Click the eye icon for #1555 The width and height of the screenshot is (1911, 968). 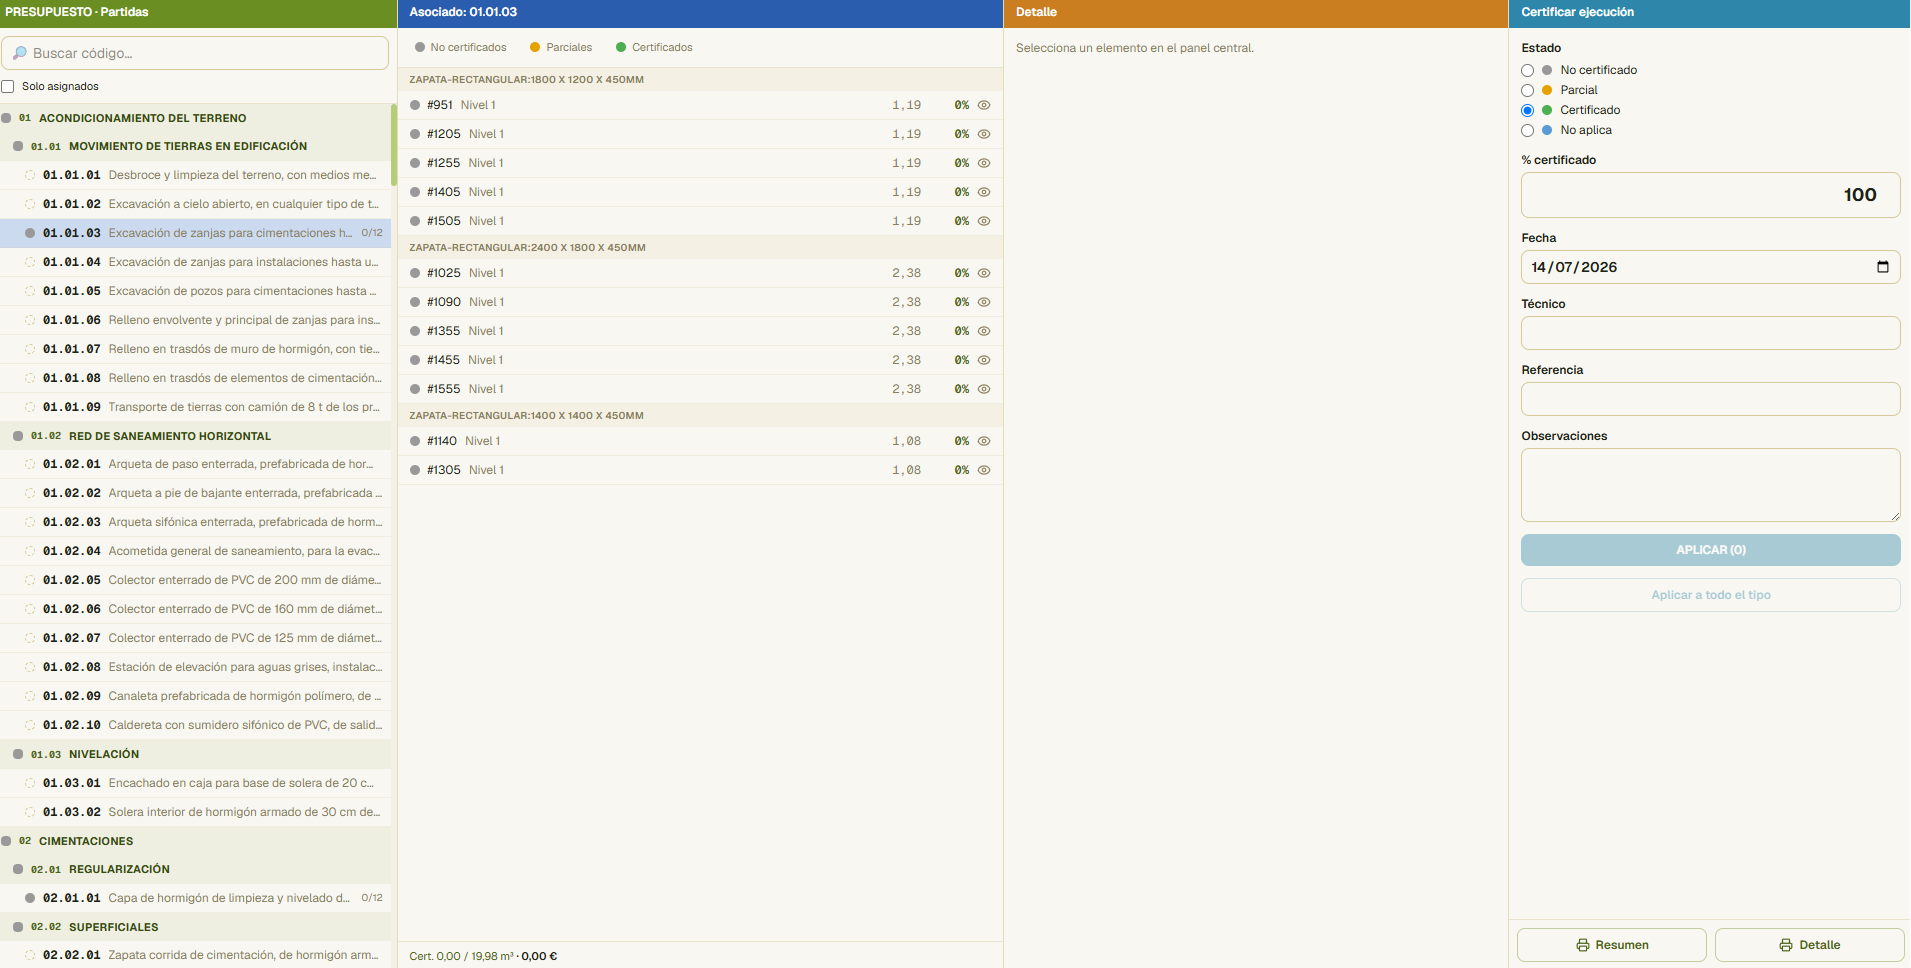[984, 389]
